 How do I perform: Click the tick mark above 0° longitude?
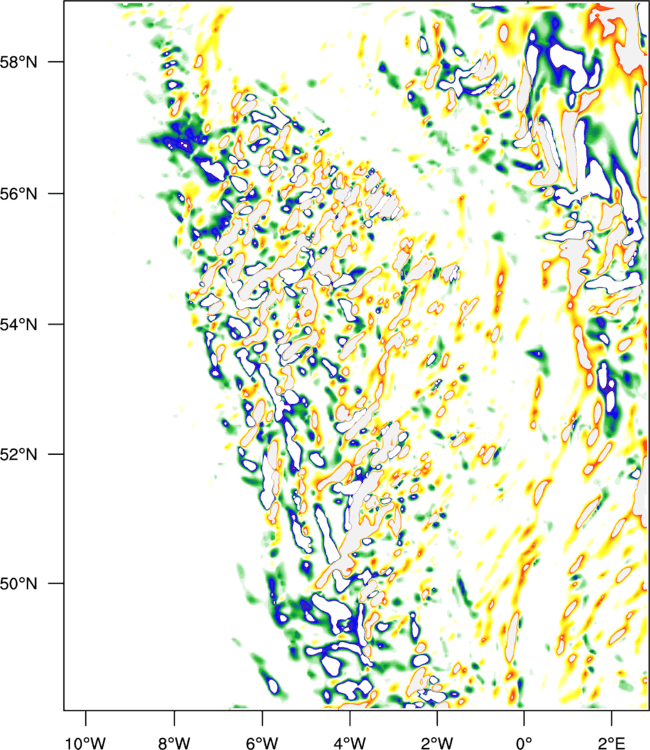pyautogui.click(x=524, y=718)
